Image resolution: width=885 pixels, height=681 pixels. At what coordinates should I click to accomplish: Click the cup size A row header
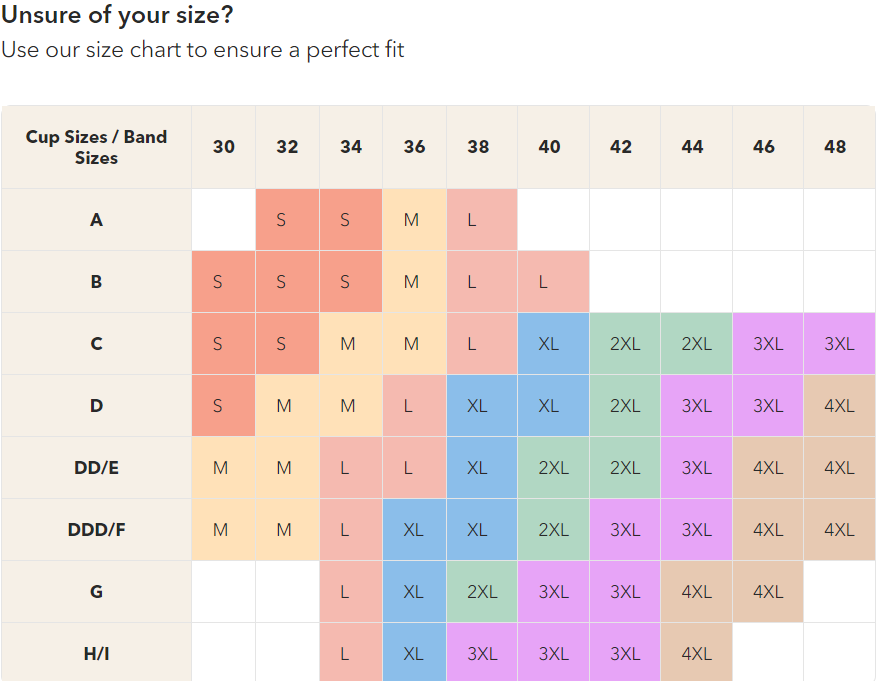(x=96, y=219)
